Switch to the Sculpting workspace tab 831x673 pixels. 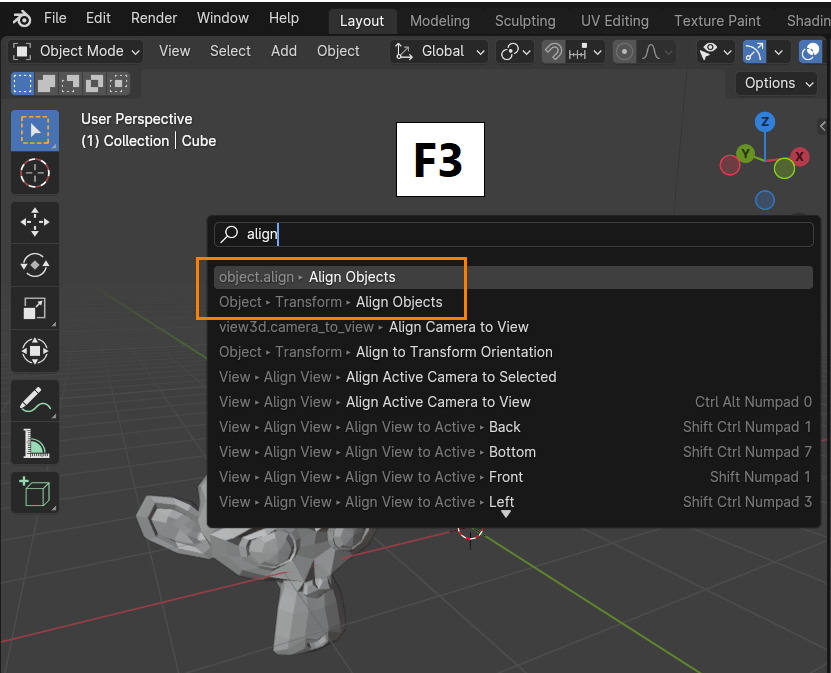525,21
